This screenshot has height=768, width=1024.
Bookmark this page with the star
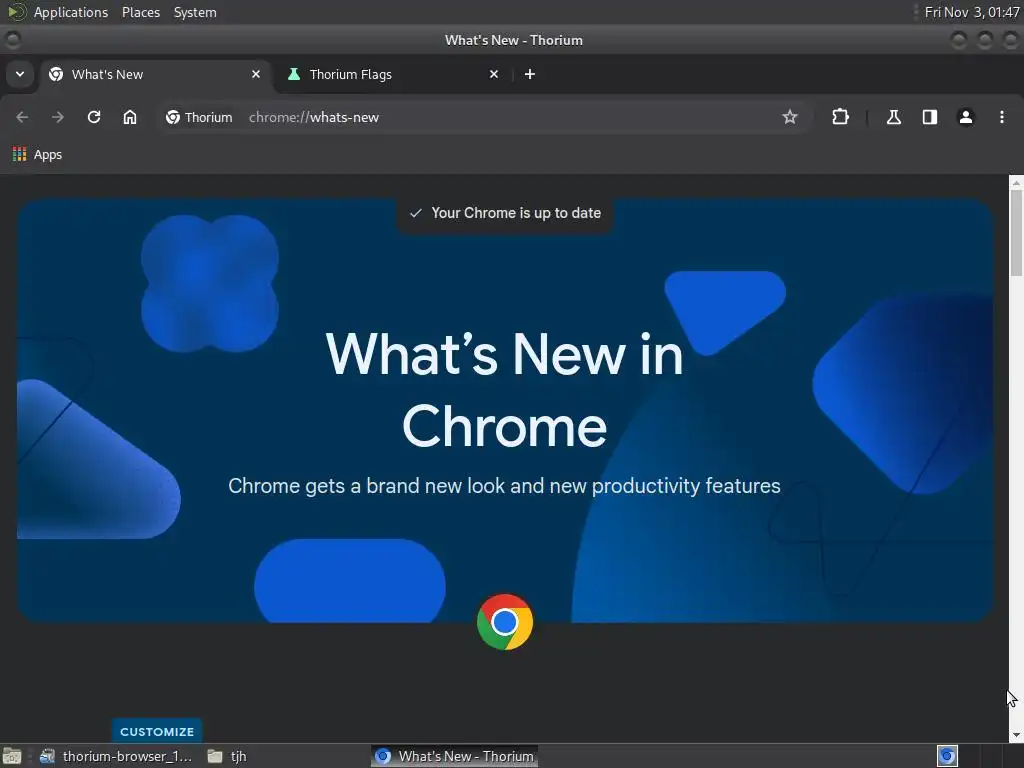790,117
